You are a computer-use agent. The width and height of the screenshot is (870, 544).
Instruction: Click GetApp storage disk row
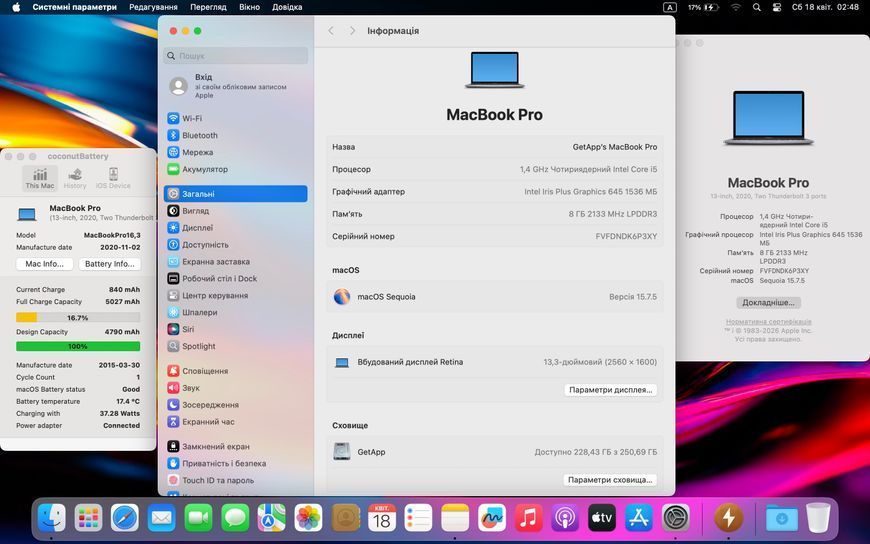(x=494, y=452)
